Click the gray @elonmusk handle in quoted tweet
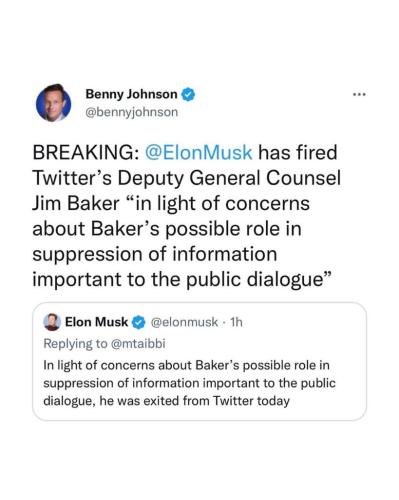The height and width of the screenshot is (500, 399). (x=184, y=322)
